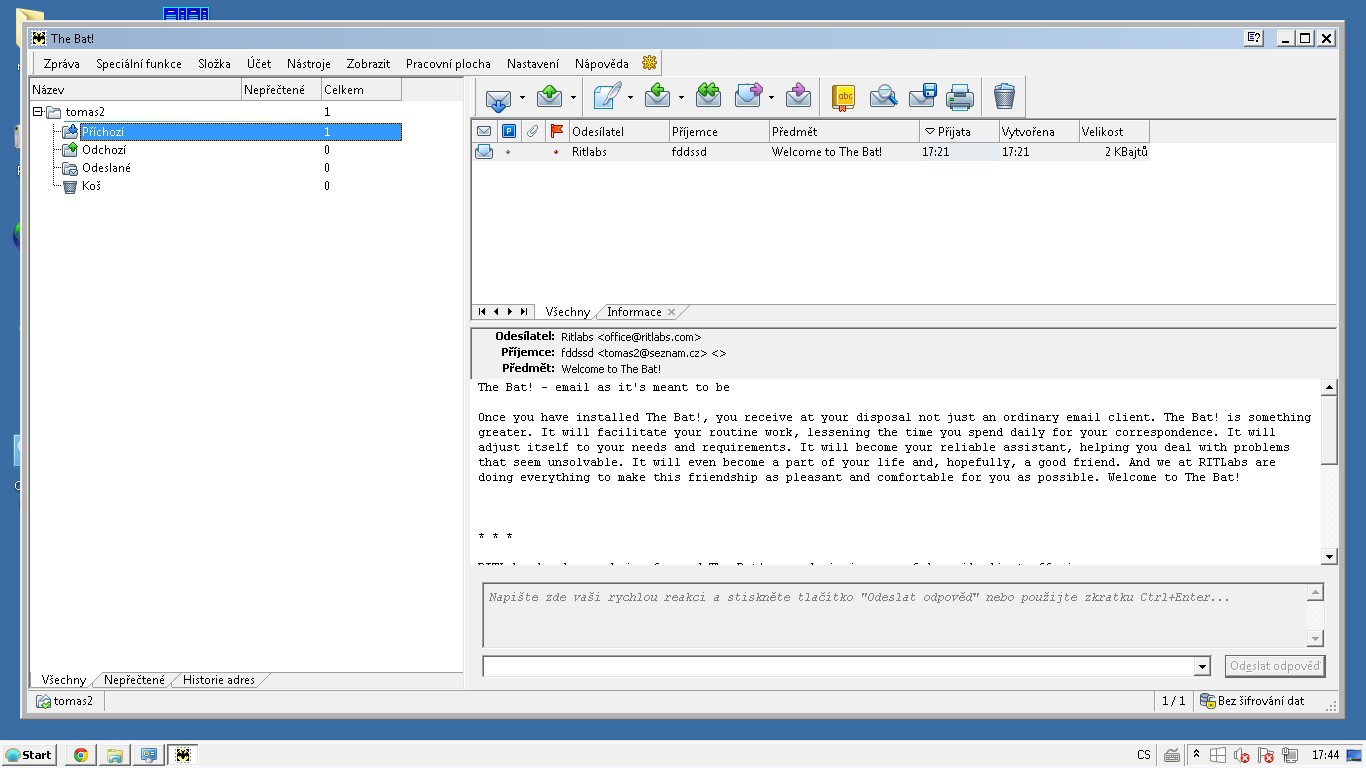1366x768 pixels.
Task: Open the dropdown arrow beside New message
Action: point(630,97)
